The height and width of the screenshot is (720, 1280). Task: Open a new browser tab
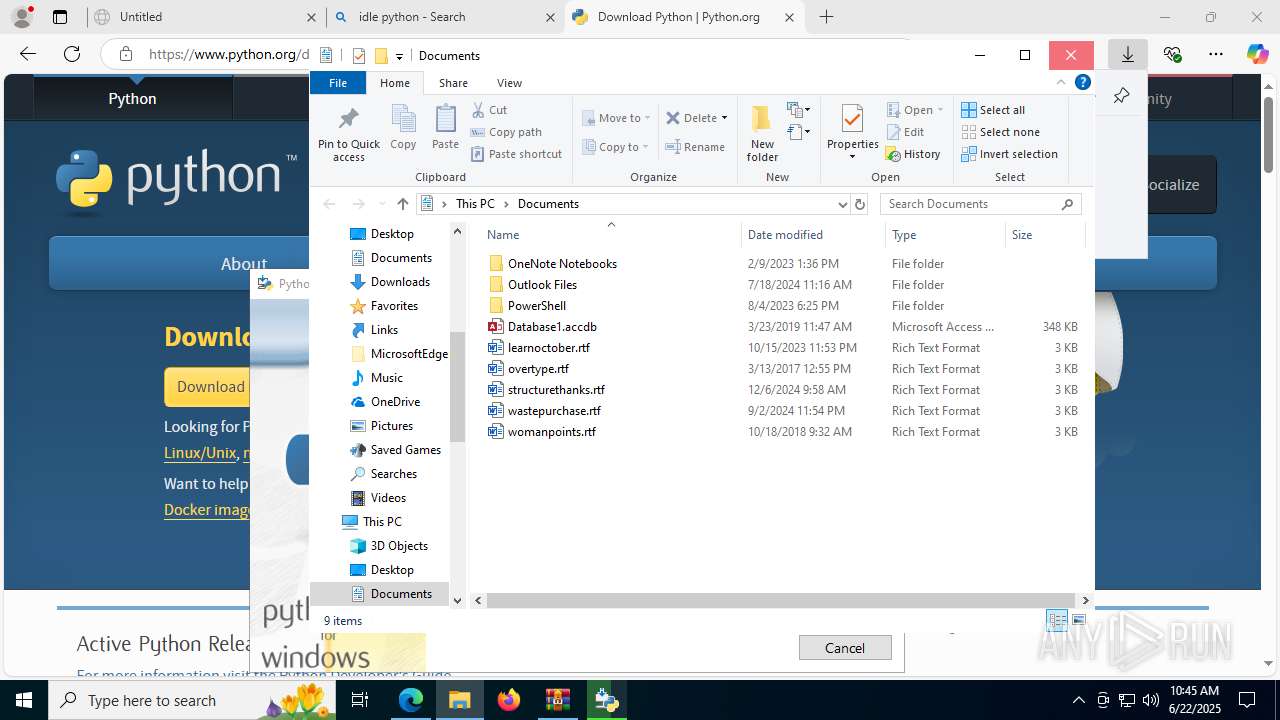[826, 17]
